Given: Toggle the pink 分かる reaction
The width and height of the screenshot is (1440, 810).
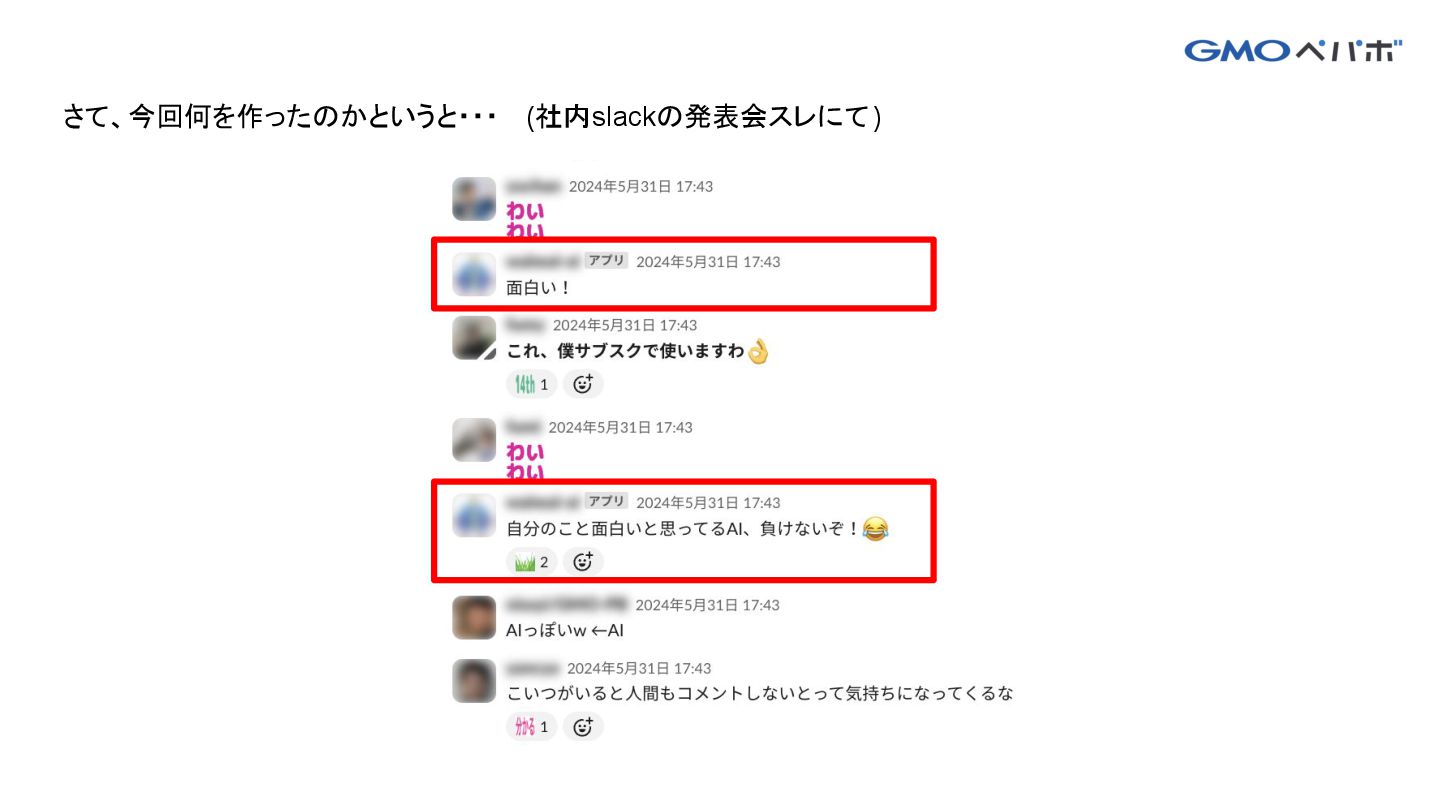Looking at the screenshot, I should pyautogui.click(x=531, y=727).
